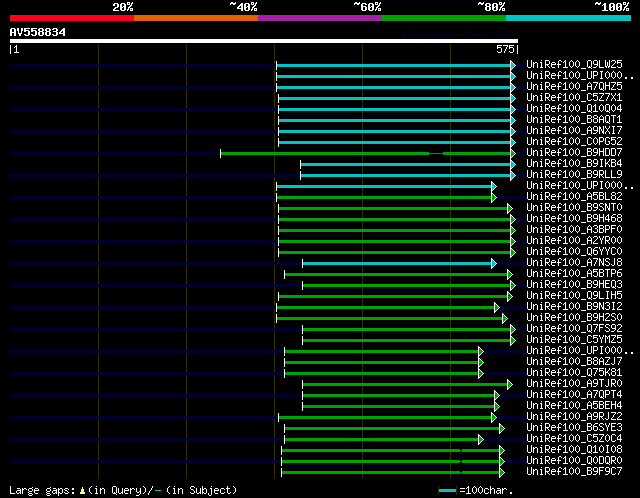
Task: Open hit UniRef100_Q9LW25 label
Action: coord(574,64)
